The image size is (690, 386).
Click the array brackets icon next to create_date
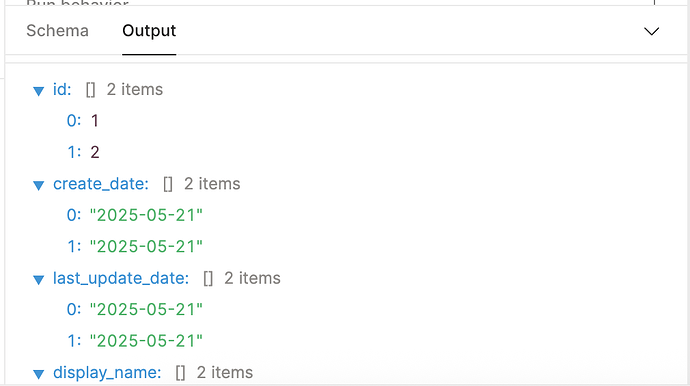pyautogui.click(x=168, y=184)
